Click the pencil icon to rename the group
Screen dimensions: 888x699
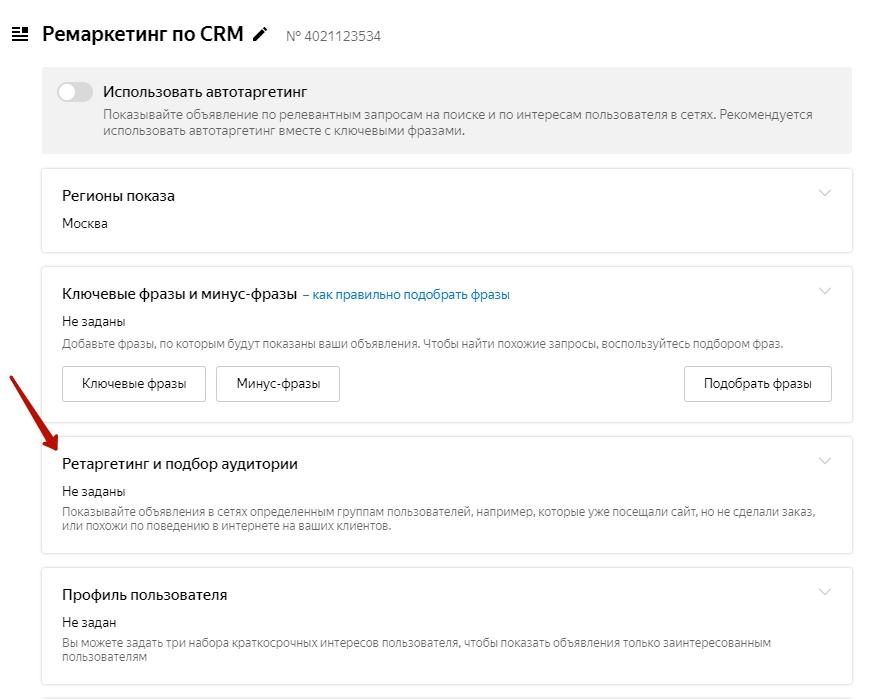[260, 35]
